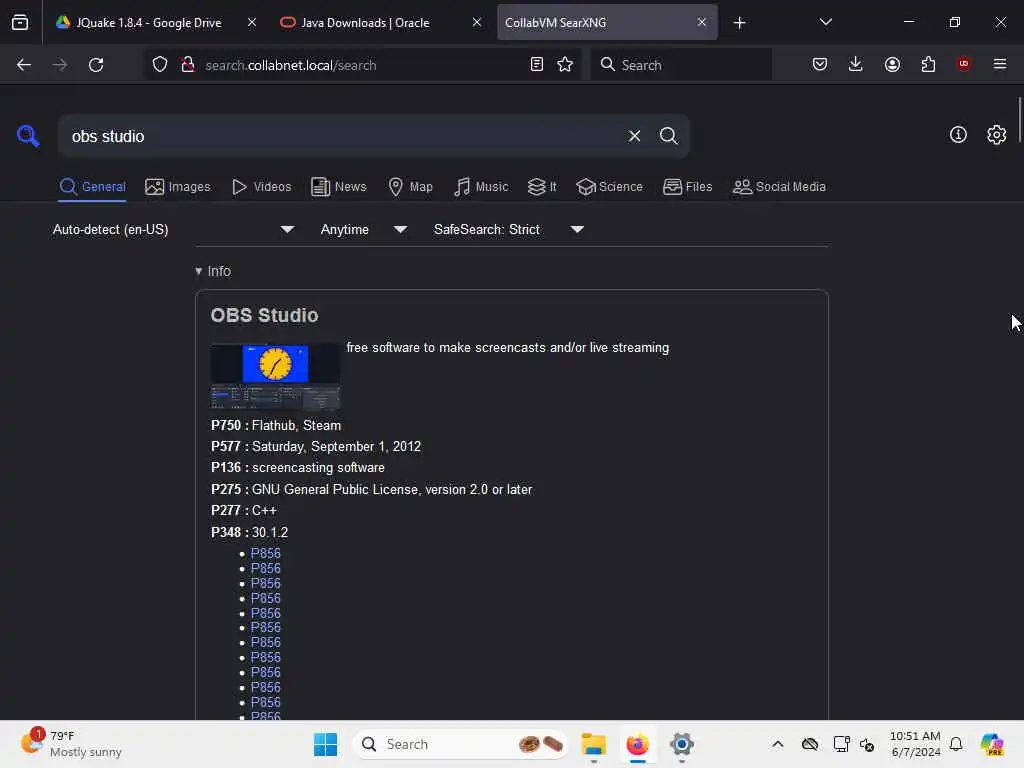Focus the address bar URL field
This screenshot has height=768, width=1024.
click(x=362, y=65)
